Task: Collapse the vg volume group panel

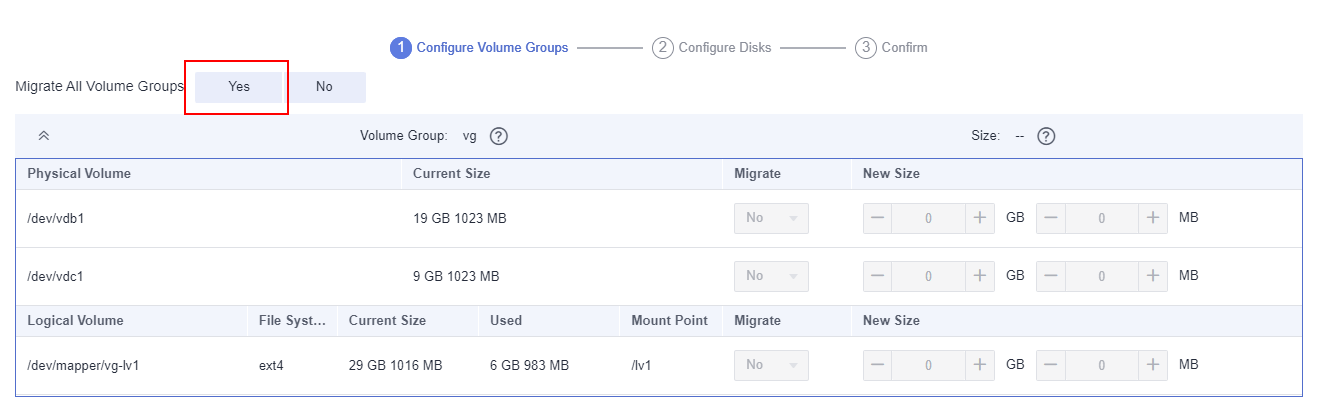Action: click(x=43, y=136)
